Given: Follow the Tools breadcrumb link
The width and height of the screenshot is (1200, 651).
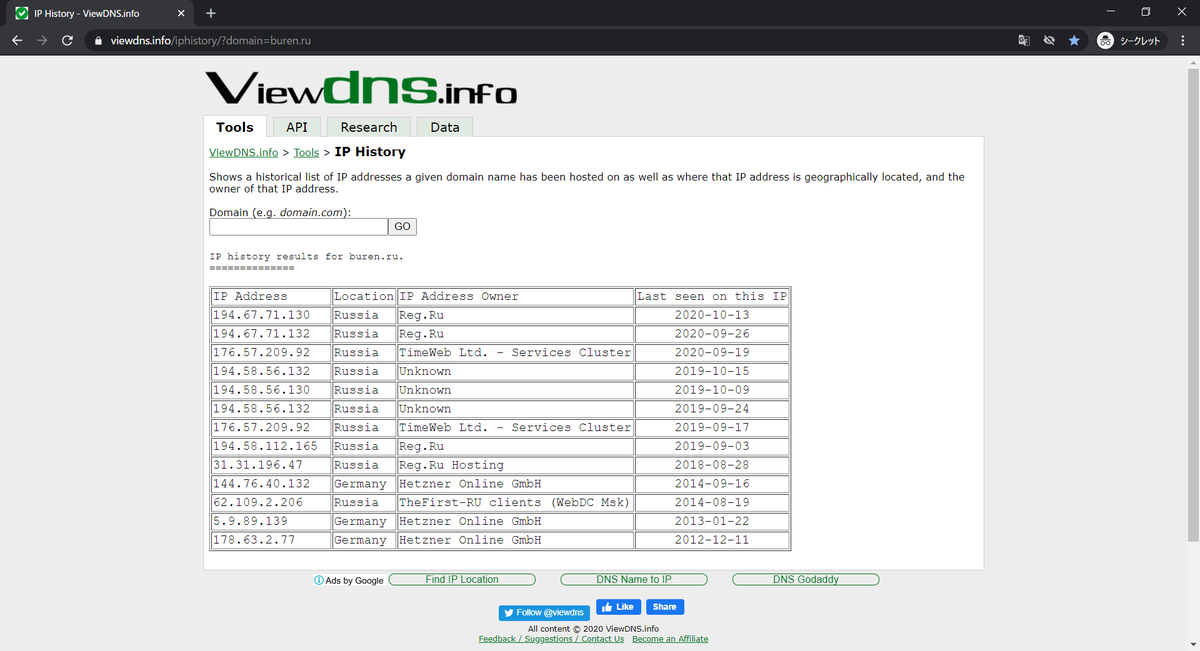Looking at the screenshot, I should tap(306, 153).
